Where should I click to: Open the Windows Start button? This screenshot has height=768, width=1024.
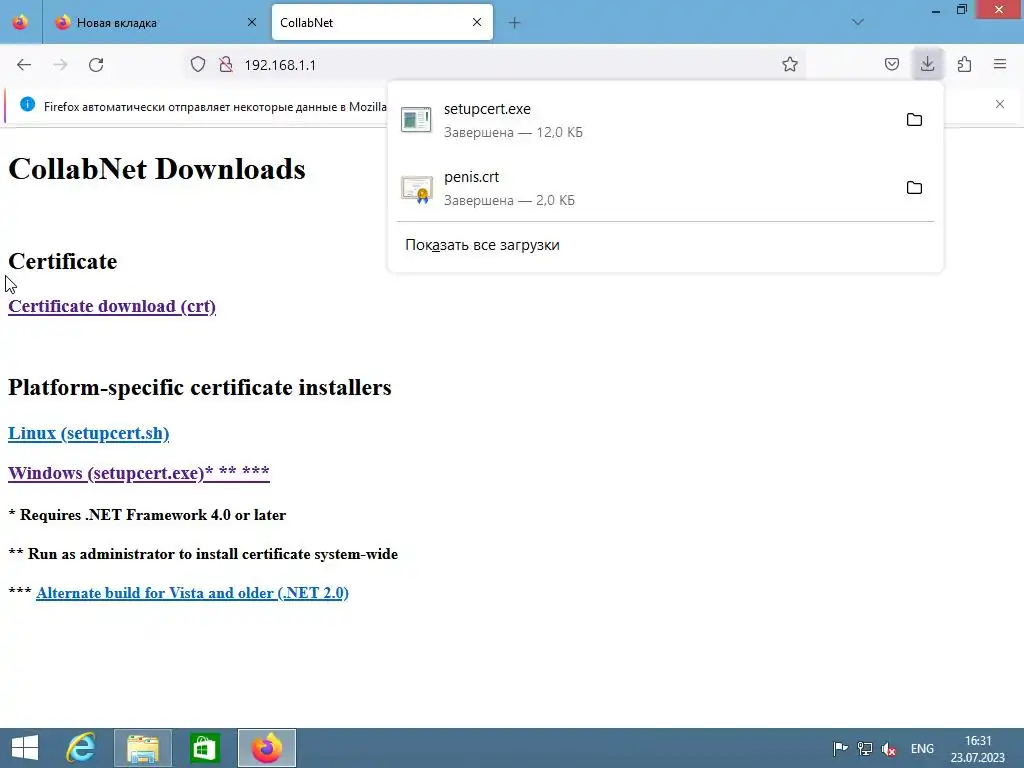point(25,748)
